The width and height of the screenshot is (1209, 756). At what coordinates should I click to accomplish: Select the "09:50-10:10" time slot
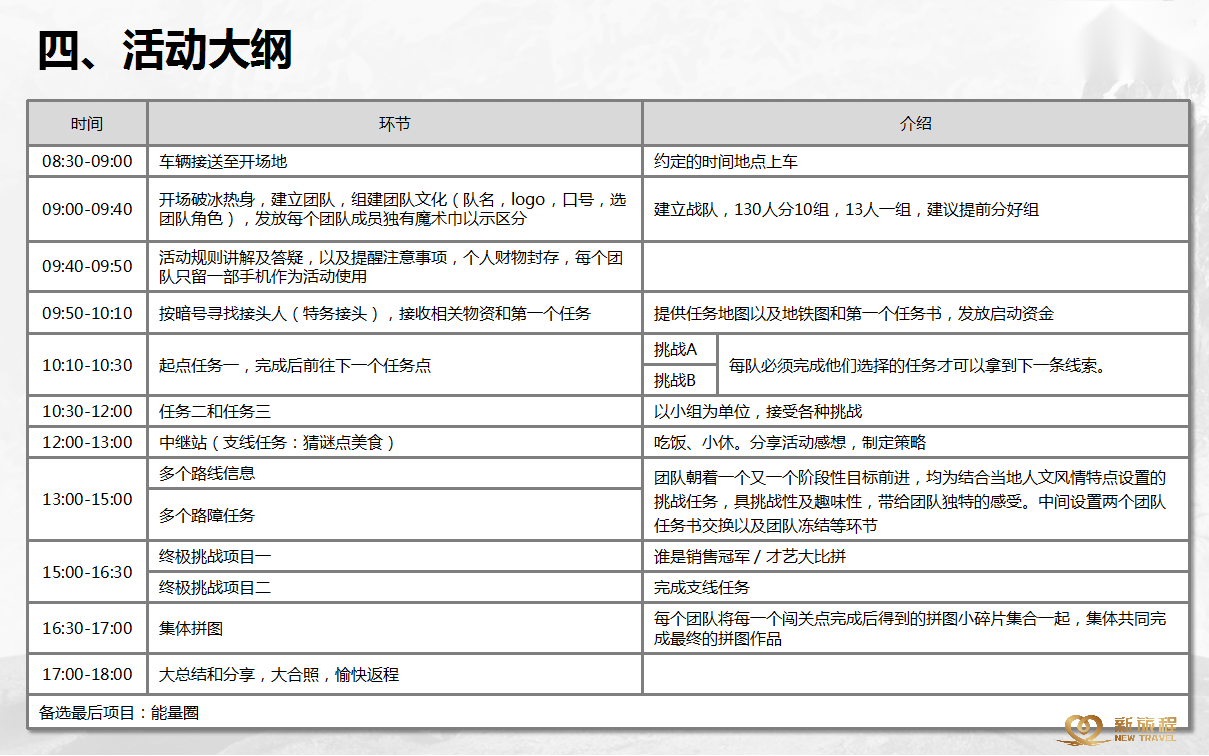tap(87, 313)
